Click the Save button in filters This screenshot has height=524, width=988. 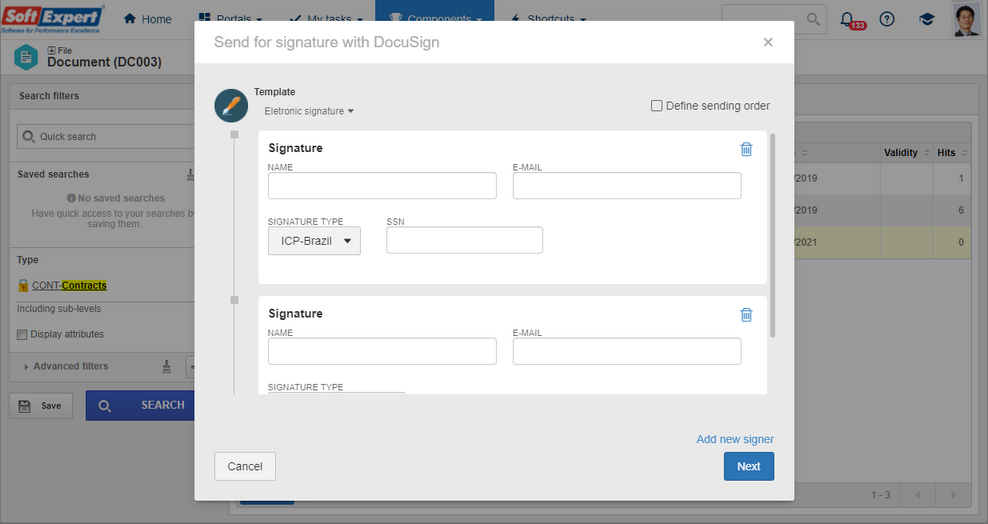coord(41,406)
